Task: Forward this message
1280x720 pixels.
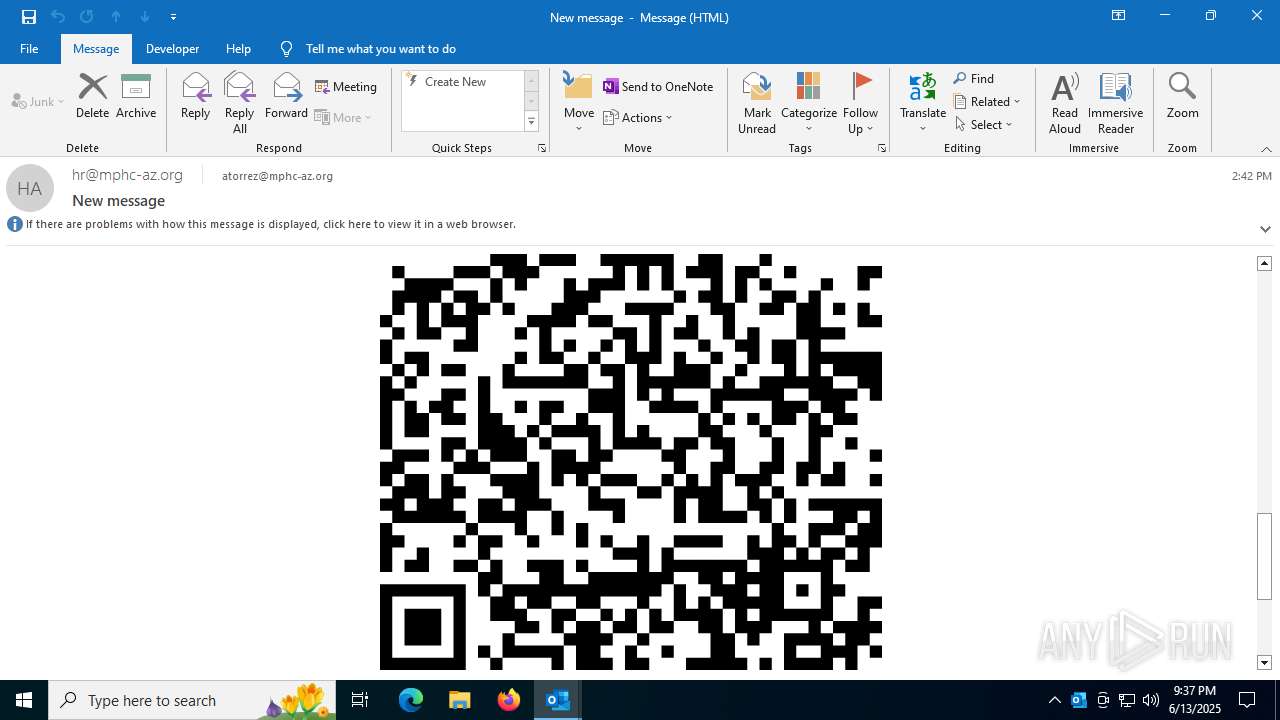Action: 286,96
